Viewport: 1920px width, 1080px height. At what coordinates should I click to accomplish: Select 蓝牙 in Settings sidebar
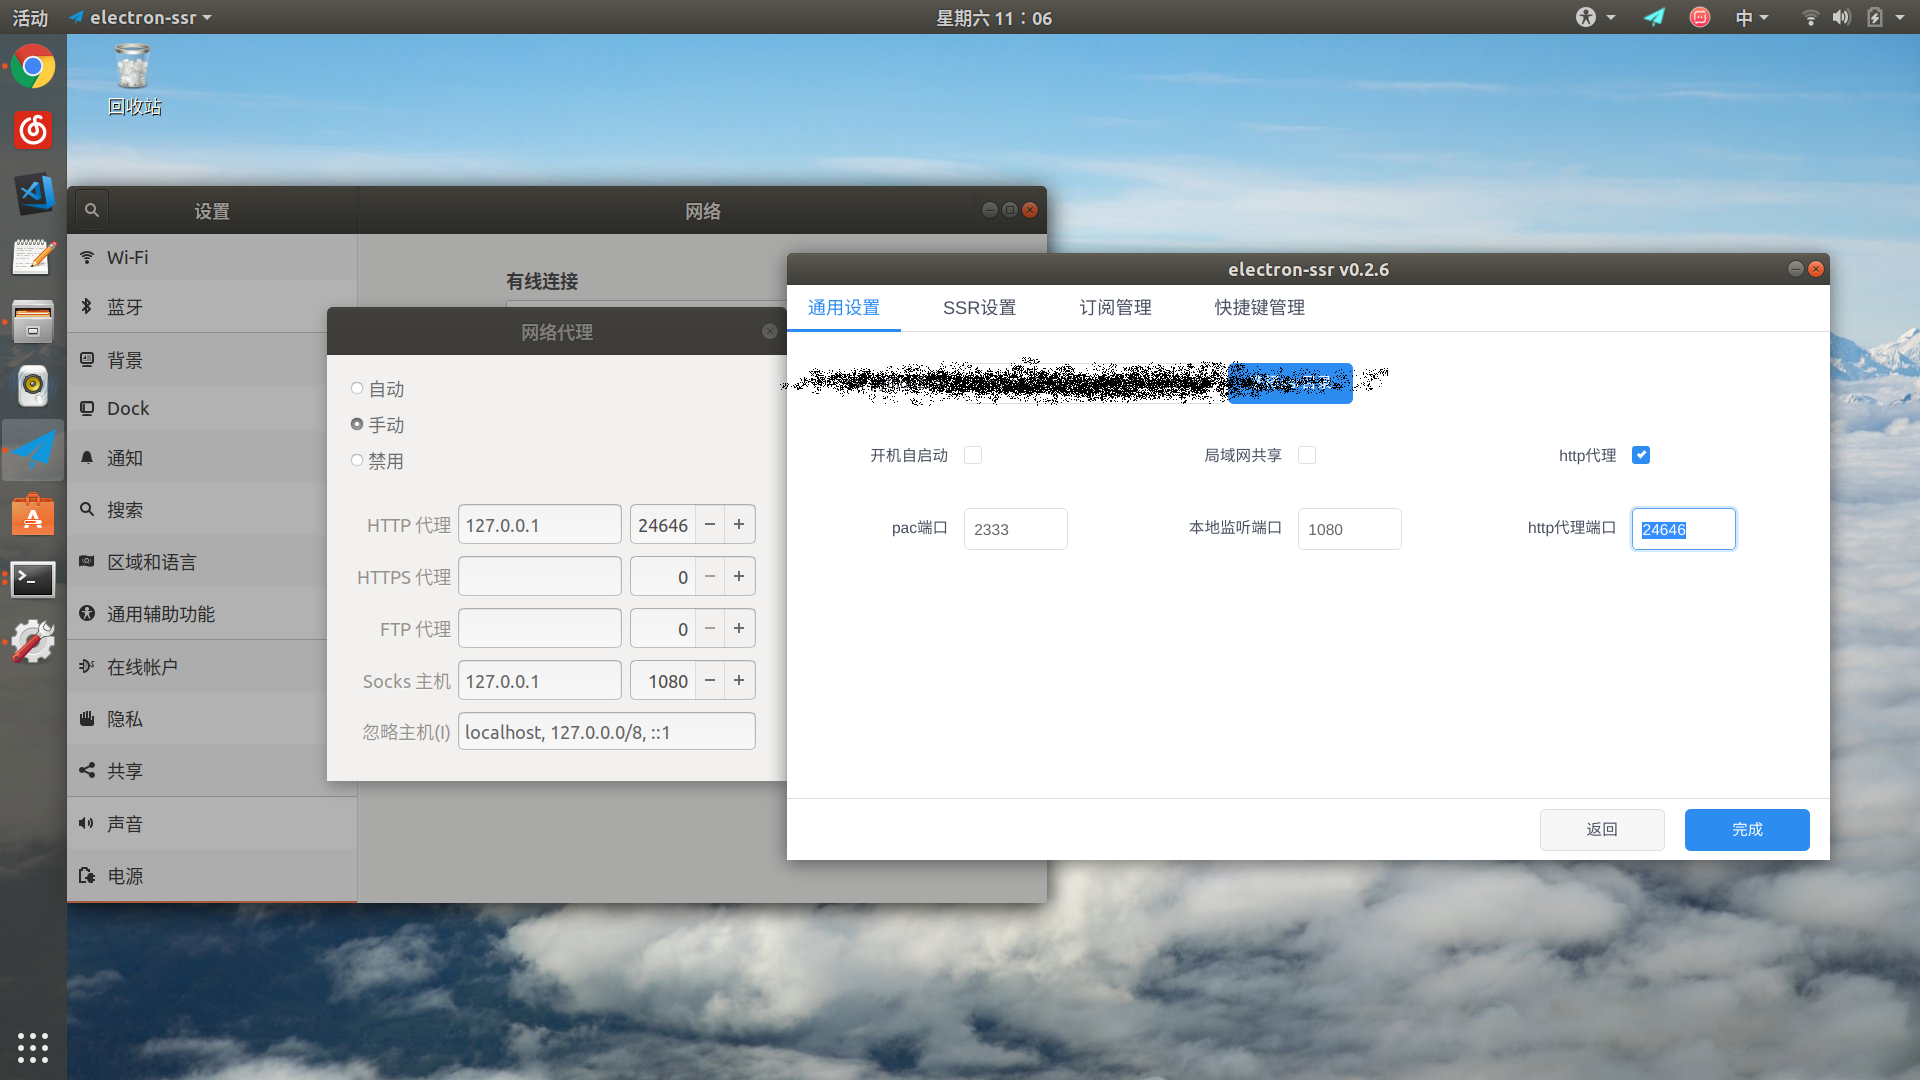pos(212,307)
